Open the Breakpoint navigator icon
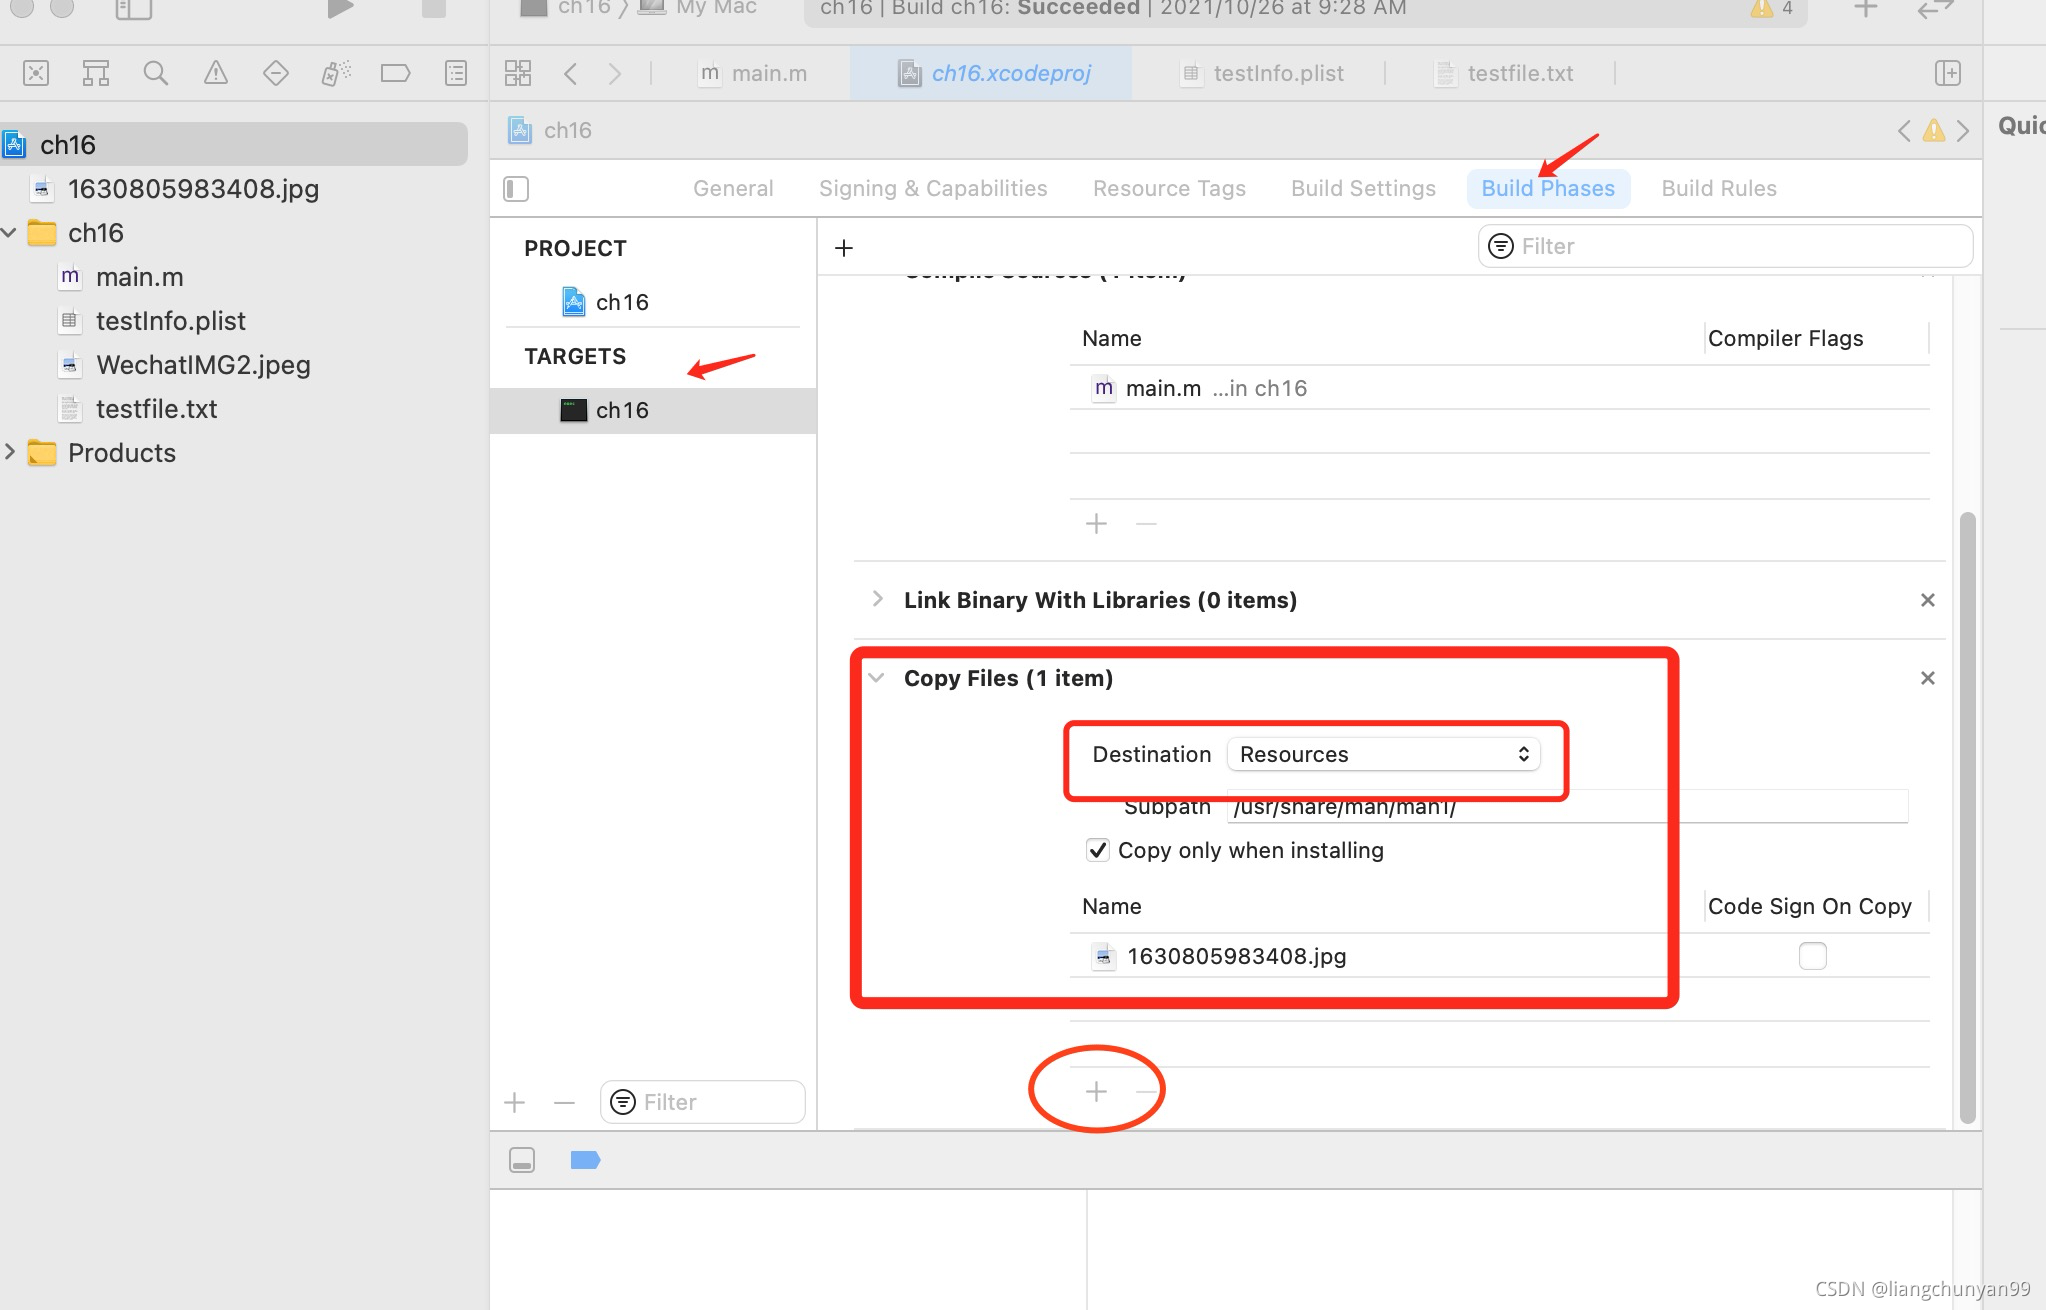2046x1310 pixels. [x=395, y=73]
